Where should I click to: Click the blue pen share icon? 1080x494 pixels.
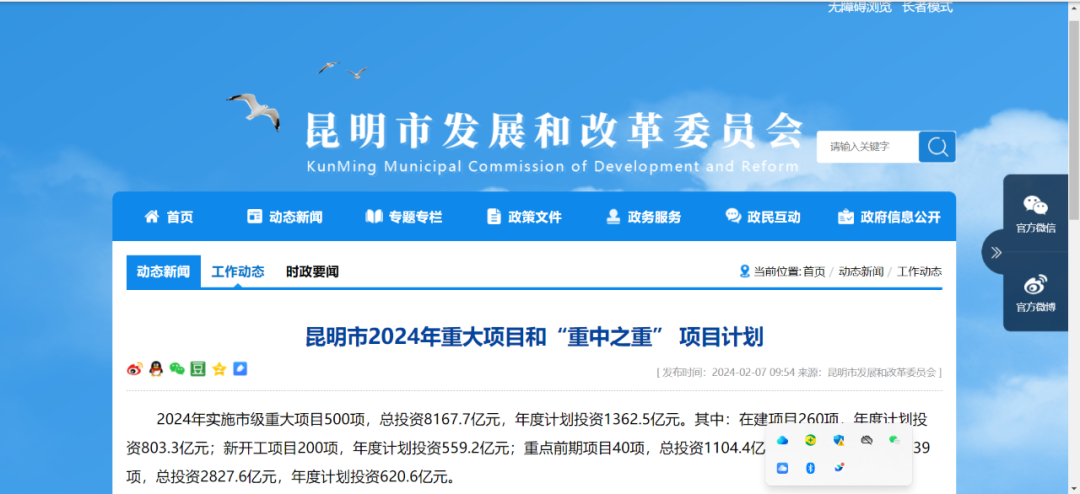[240, 369]
